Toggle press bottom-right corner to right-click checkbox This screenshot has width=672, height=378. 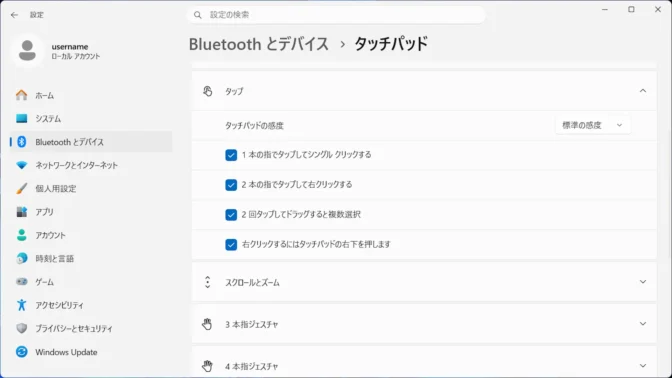231,245
